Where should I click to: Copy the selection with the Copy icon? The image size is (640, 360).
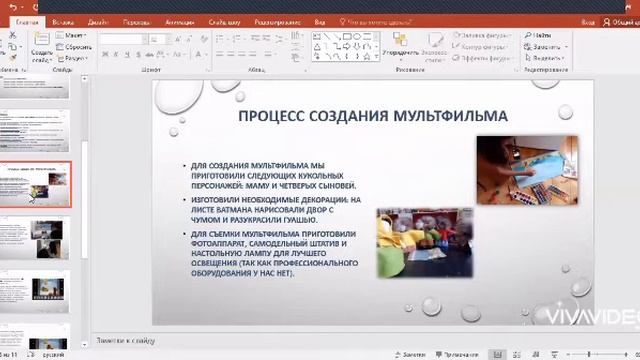pyautogui.click(x=12, y=47)
